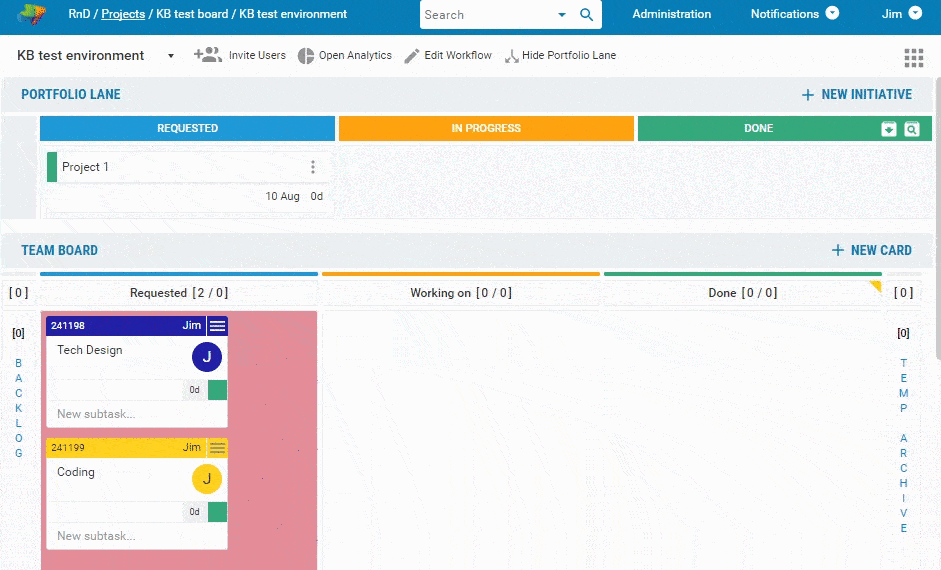Image resolution: width=941 pixels, height=570 pixels.
Task: Follow the Projects breadcrumb link
Action: pos(123,14)
